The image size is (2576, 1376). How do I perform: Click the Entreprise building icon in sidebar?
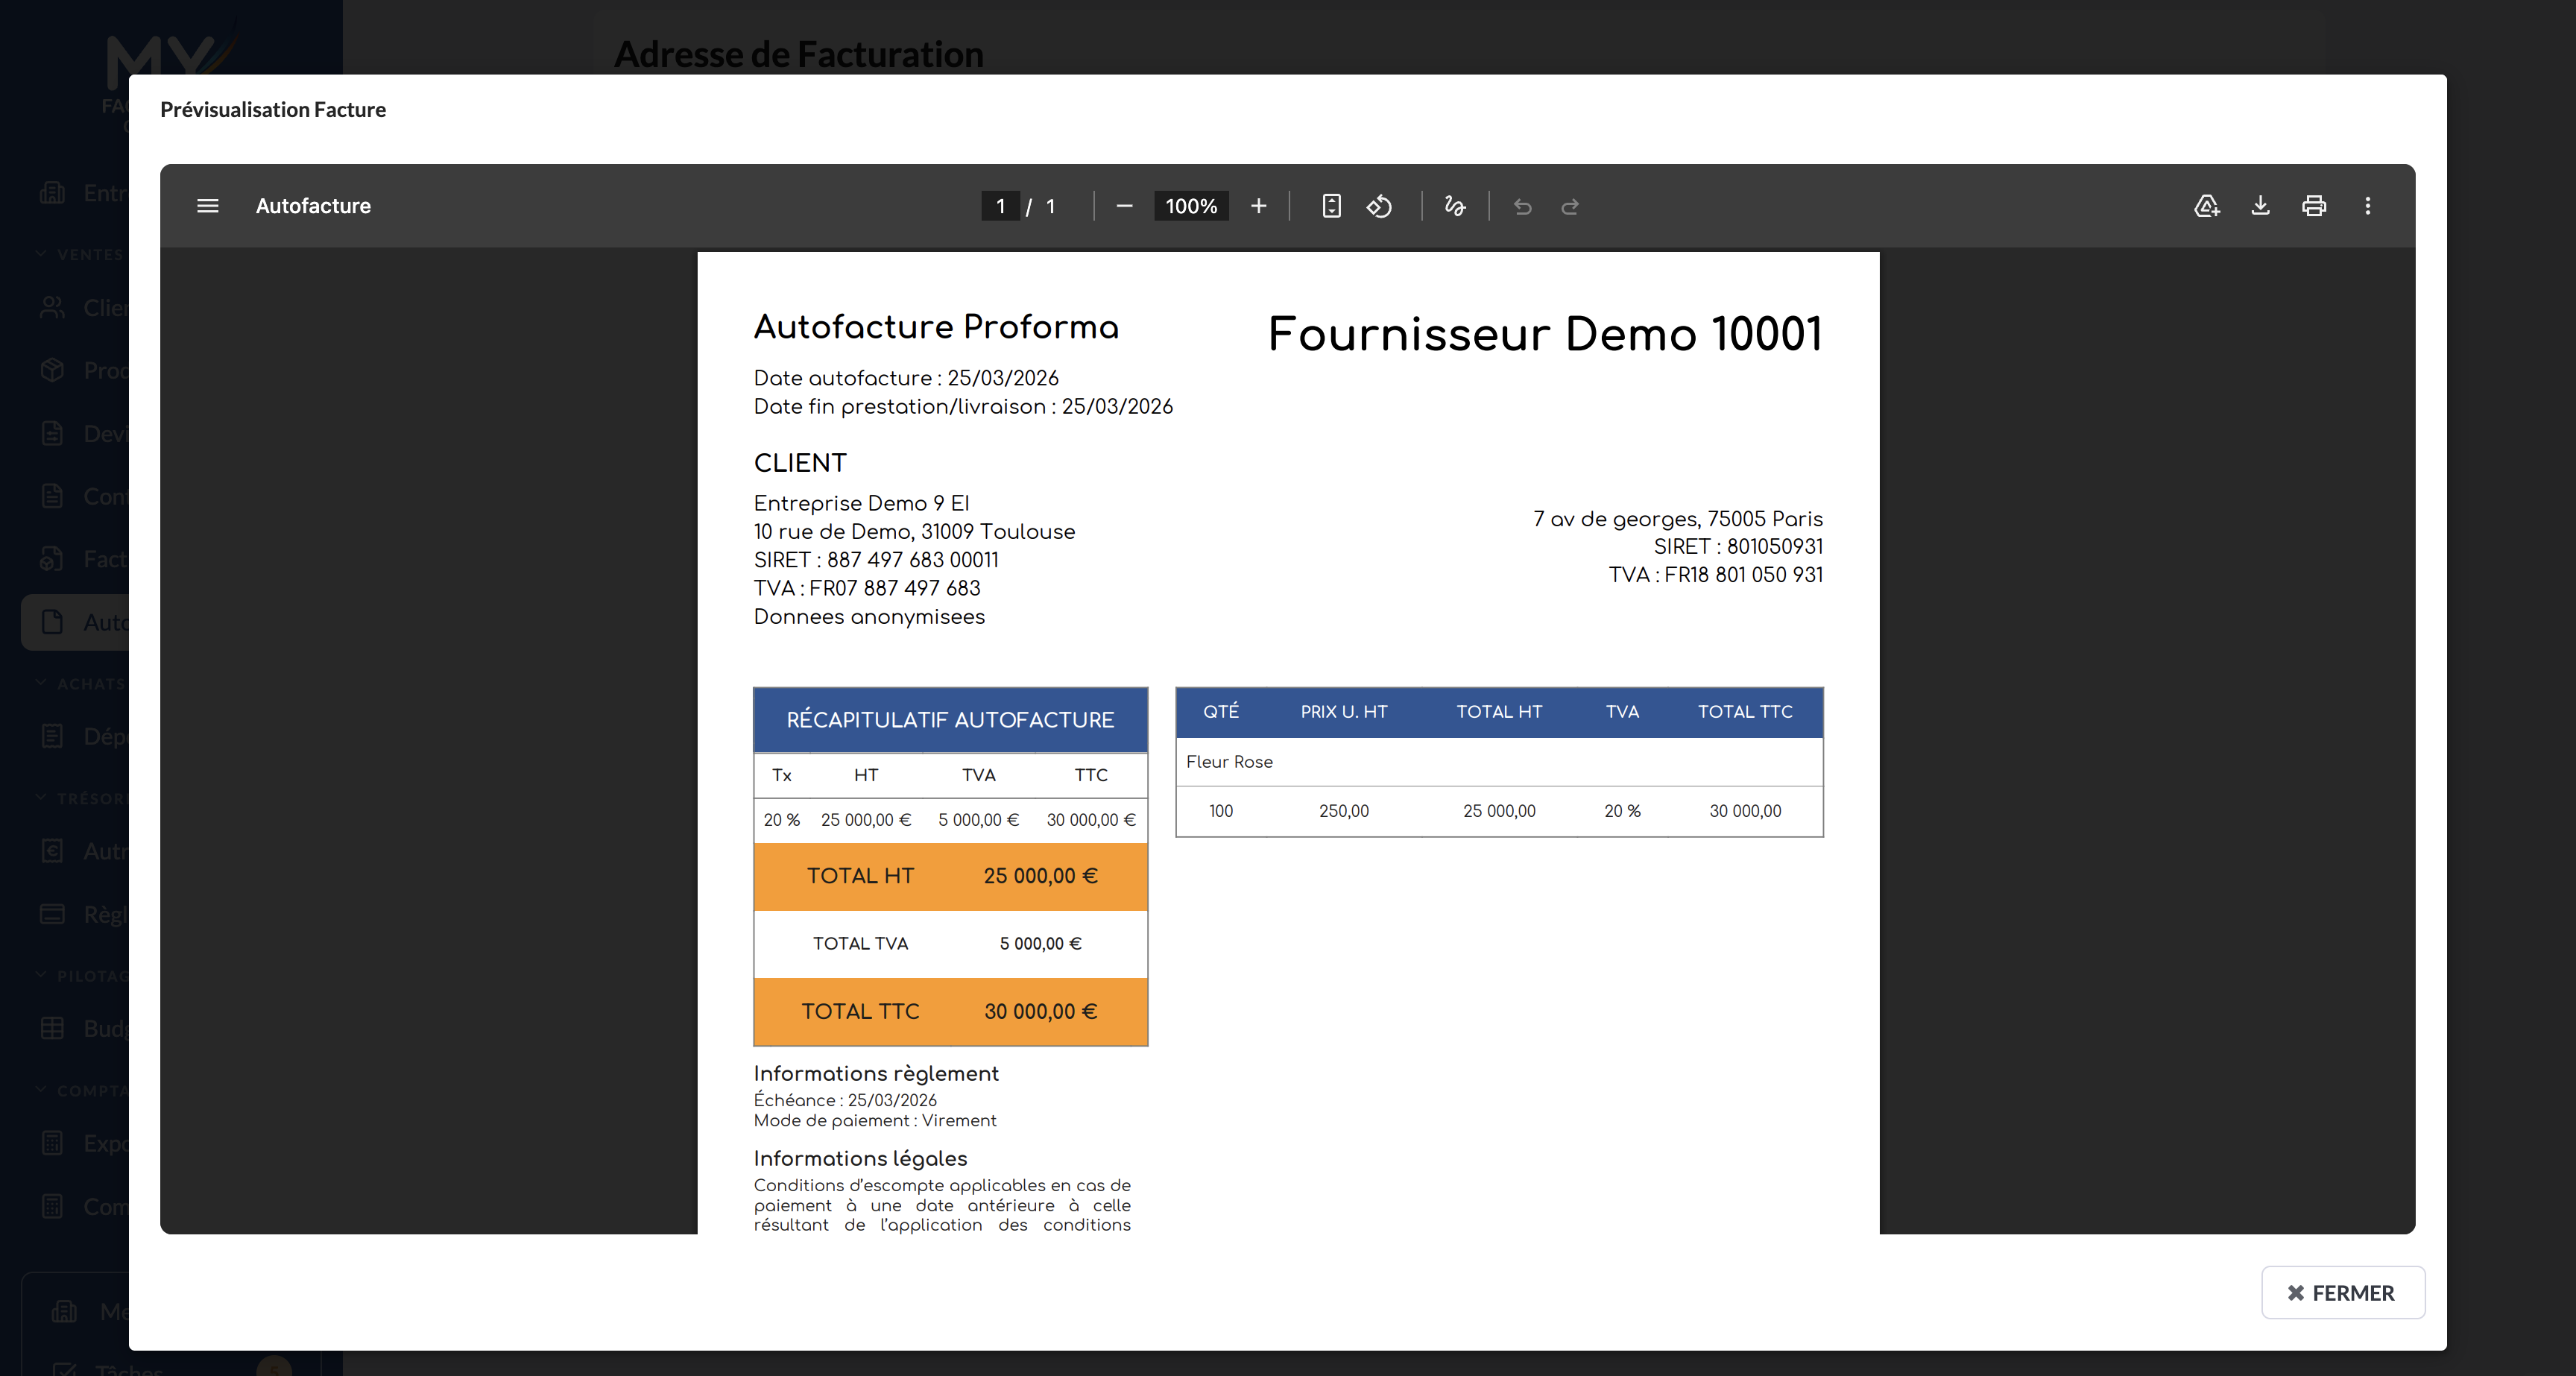52,193
